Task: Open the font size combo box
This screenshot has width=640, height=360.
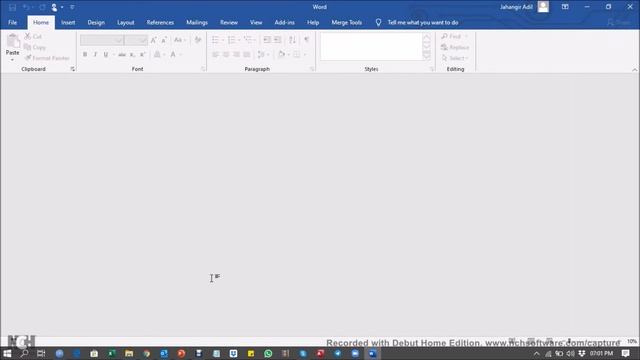Action: pos(136,40)
